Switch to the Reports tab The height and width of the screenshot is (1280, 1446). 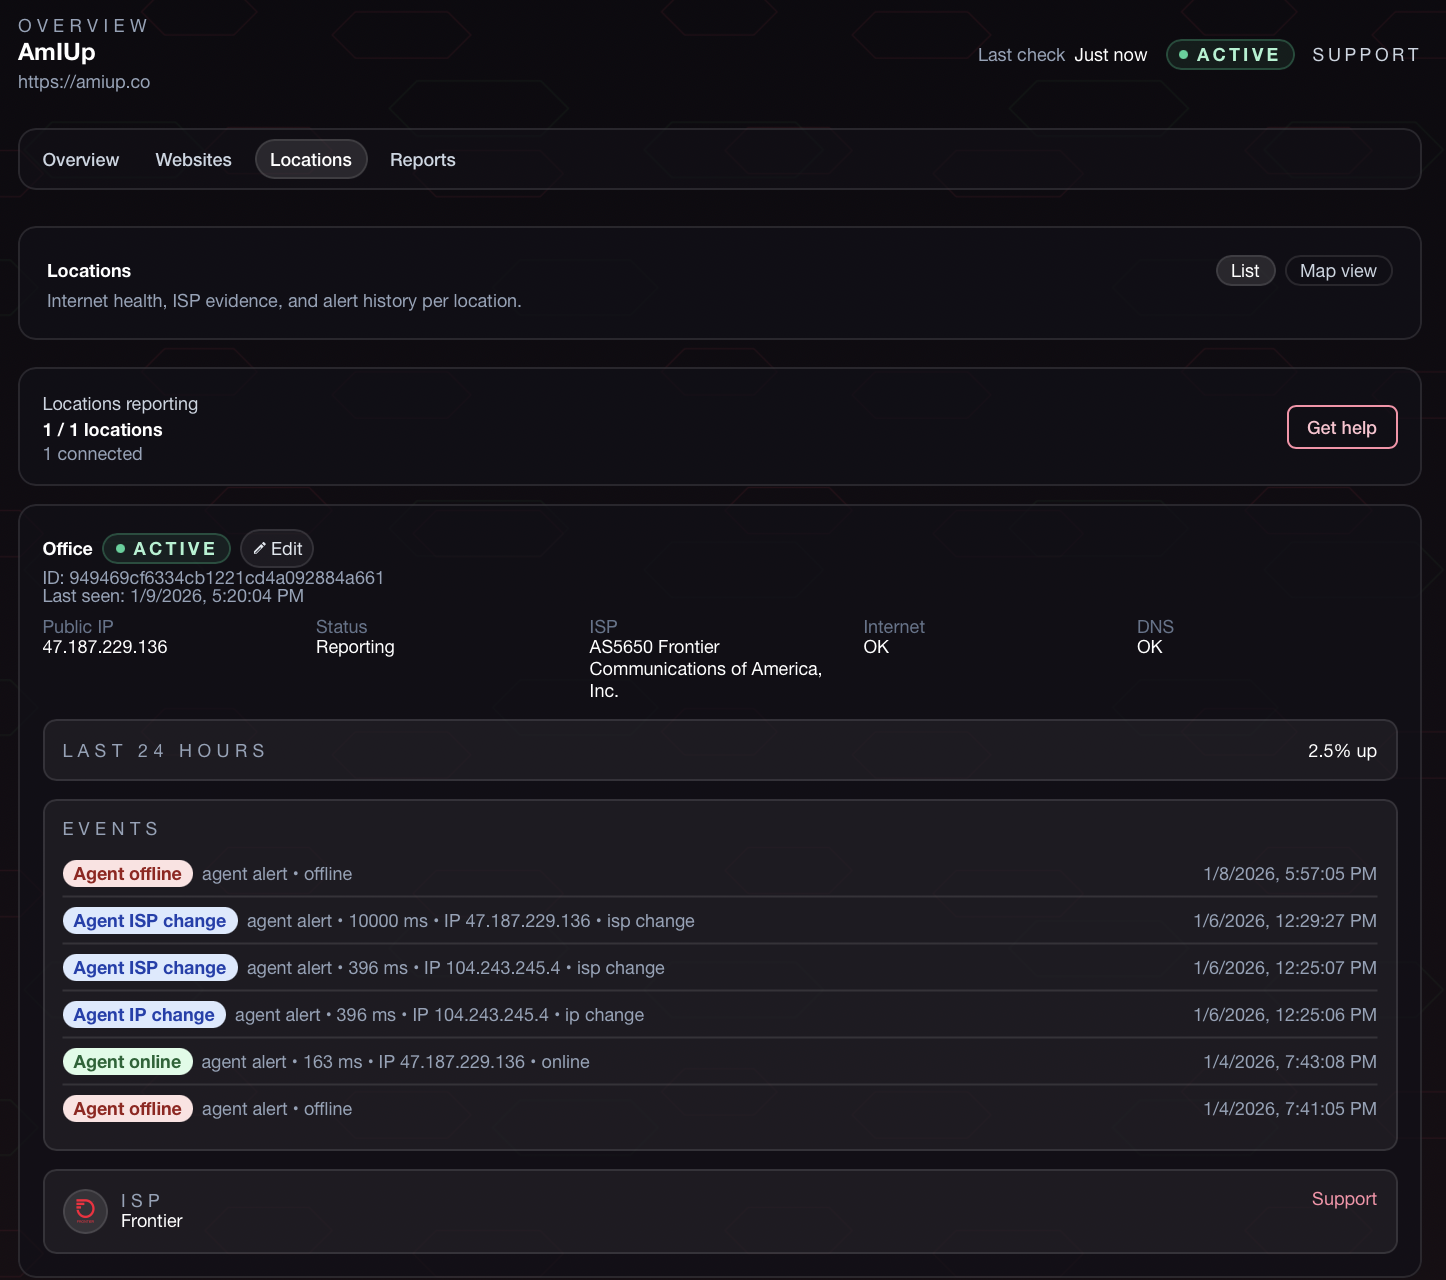click(422, 159)
